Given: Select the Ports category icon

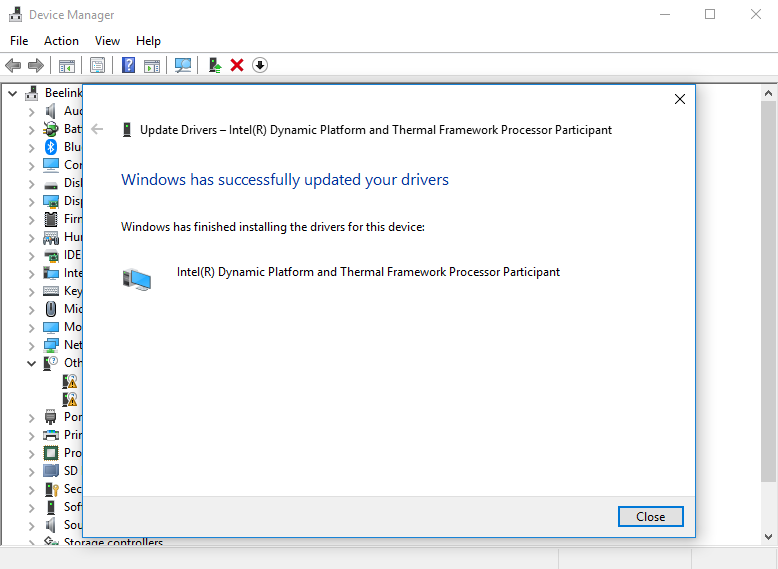Looking at the screenshot, I should (51, 417).
